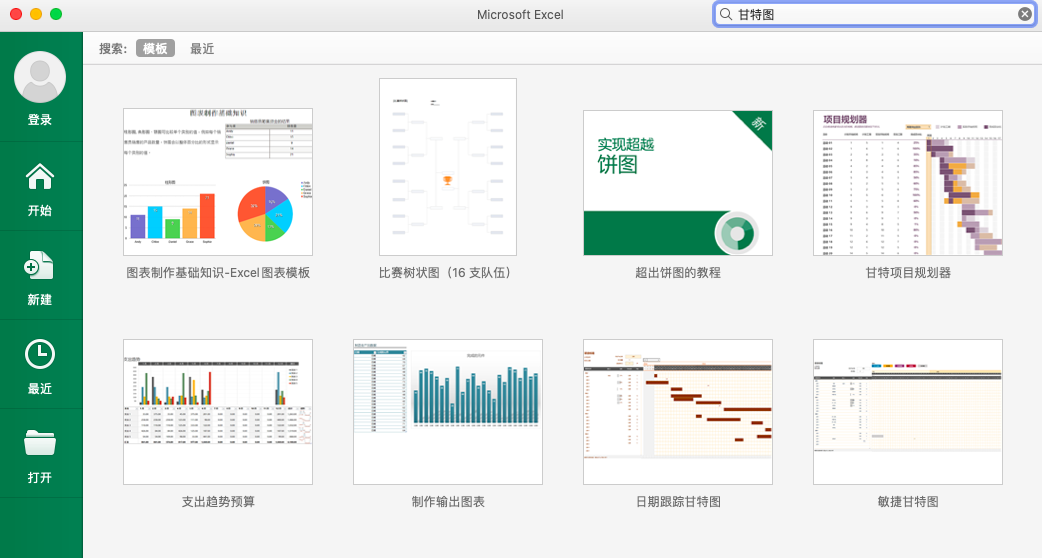Image resolution: width=1042 pixels, height=558 pixels.
Task: Clear the search field with X icon
Action: [1025, 14]
